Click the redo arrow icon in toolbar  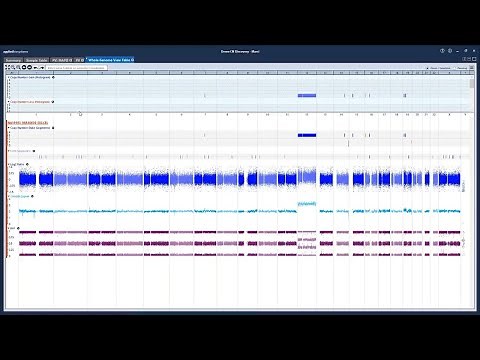42,68
